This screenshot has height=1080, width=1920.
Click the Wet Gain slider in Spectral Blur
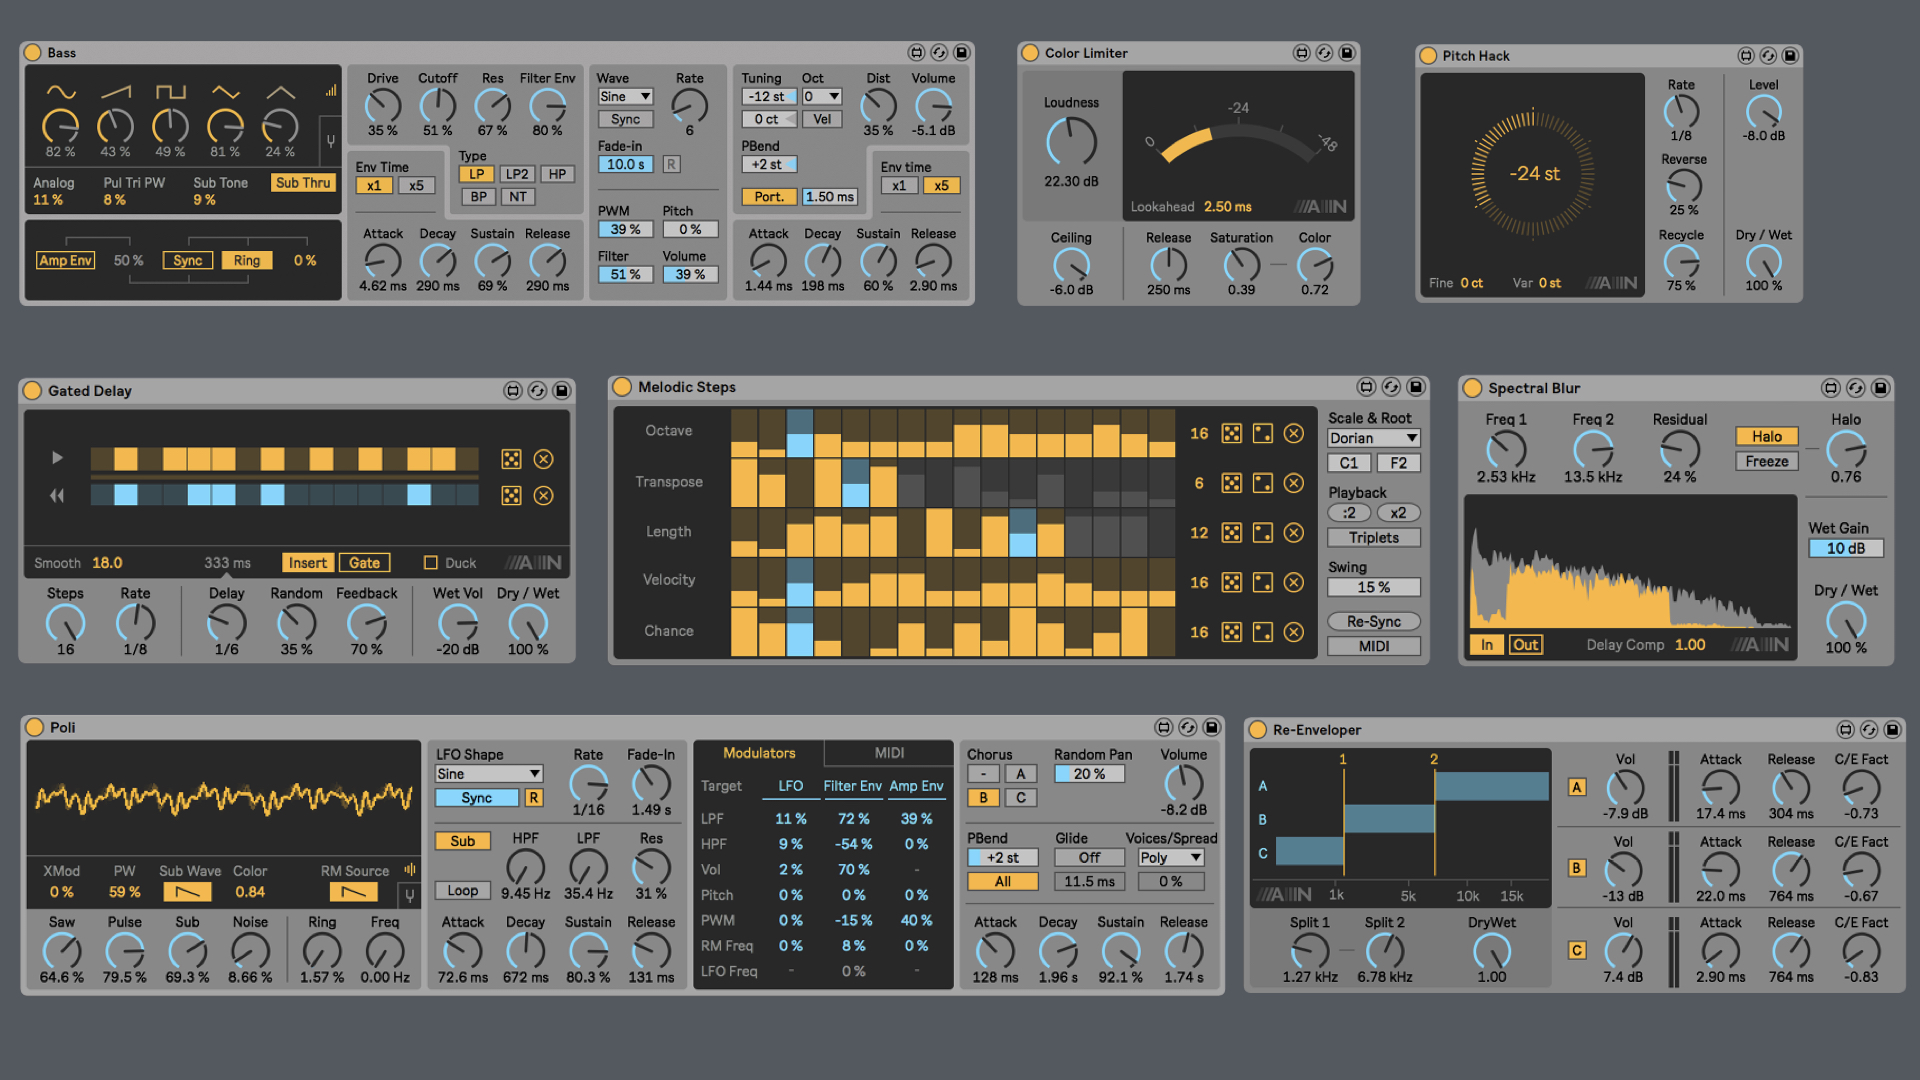pos(1845,548)
